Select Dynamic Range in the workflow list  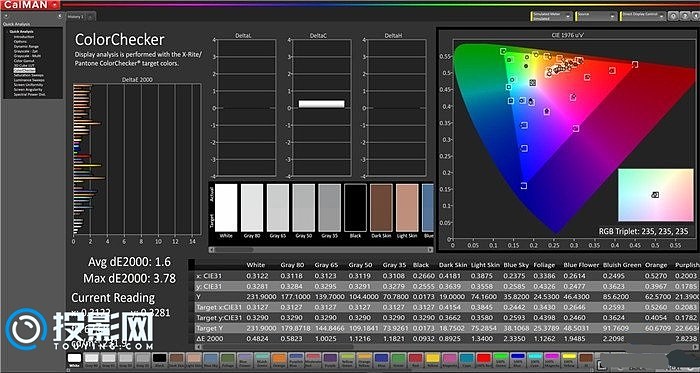(x=26, y=46)
